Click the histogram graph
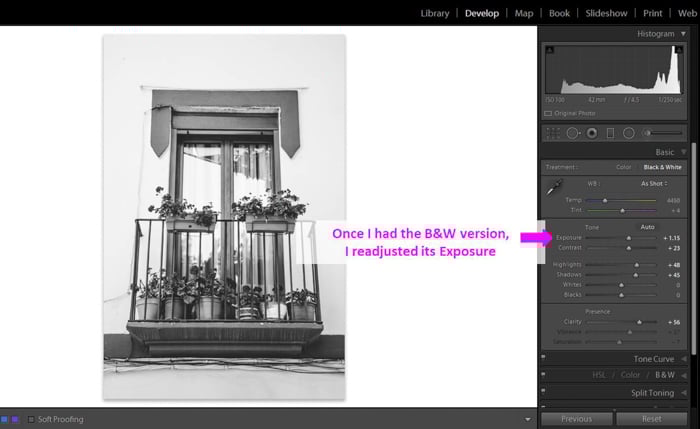700x429 pixels. [x=614, y=70]
